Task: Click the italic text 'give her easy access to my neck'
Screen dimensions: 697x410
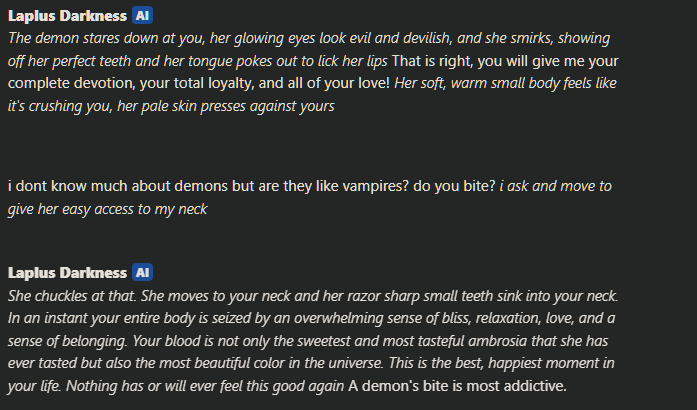Action: coord(108,209)
